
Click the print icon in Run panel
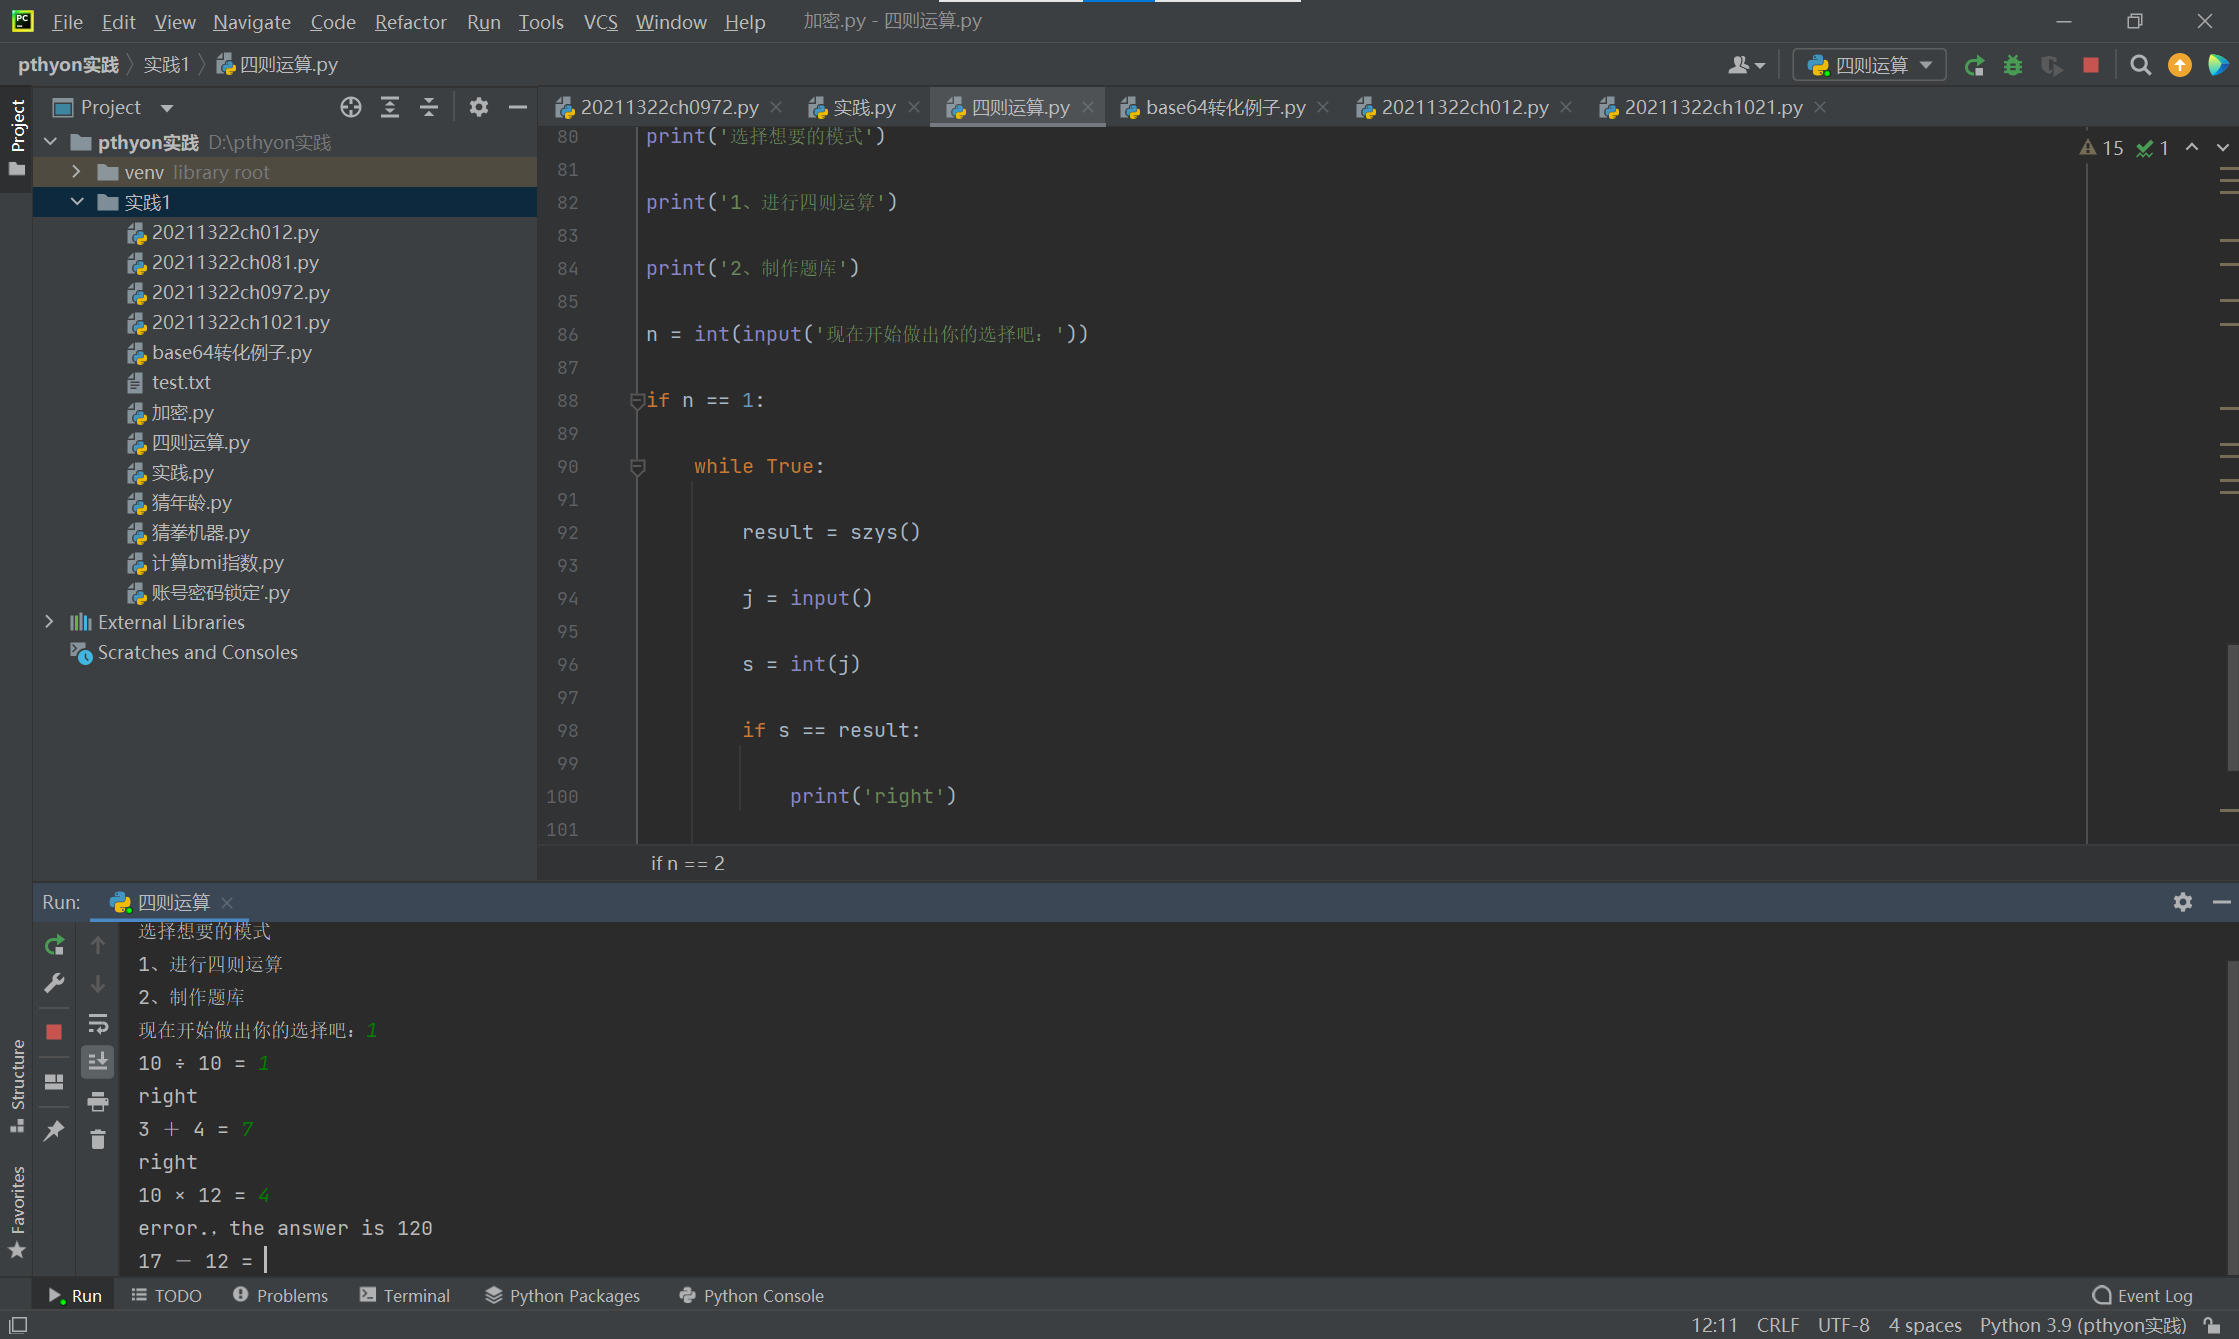tap(98, 1102)
